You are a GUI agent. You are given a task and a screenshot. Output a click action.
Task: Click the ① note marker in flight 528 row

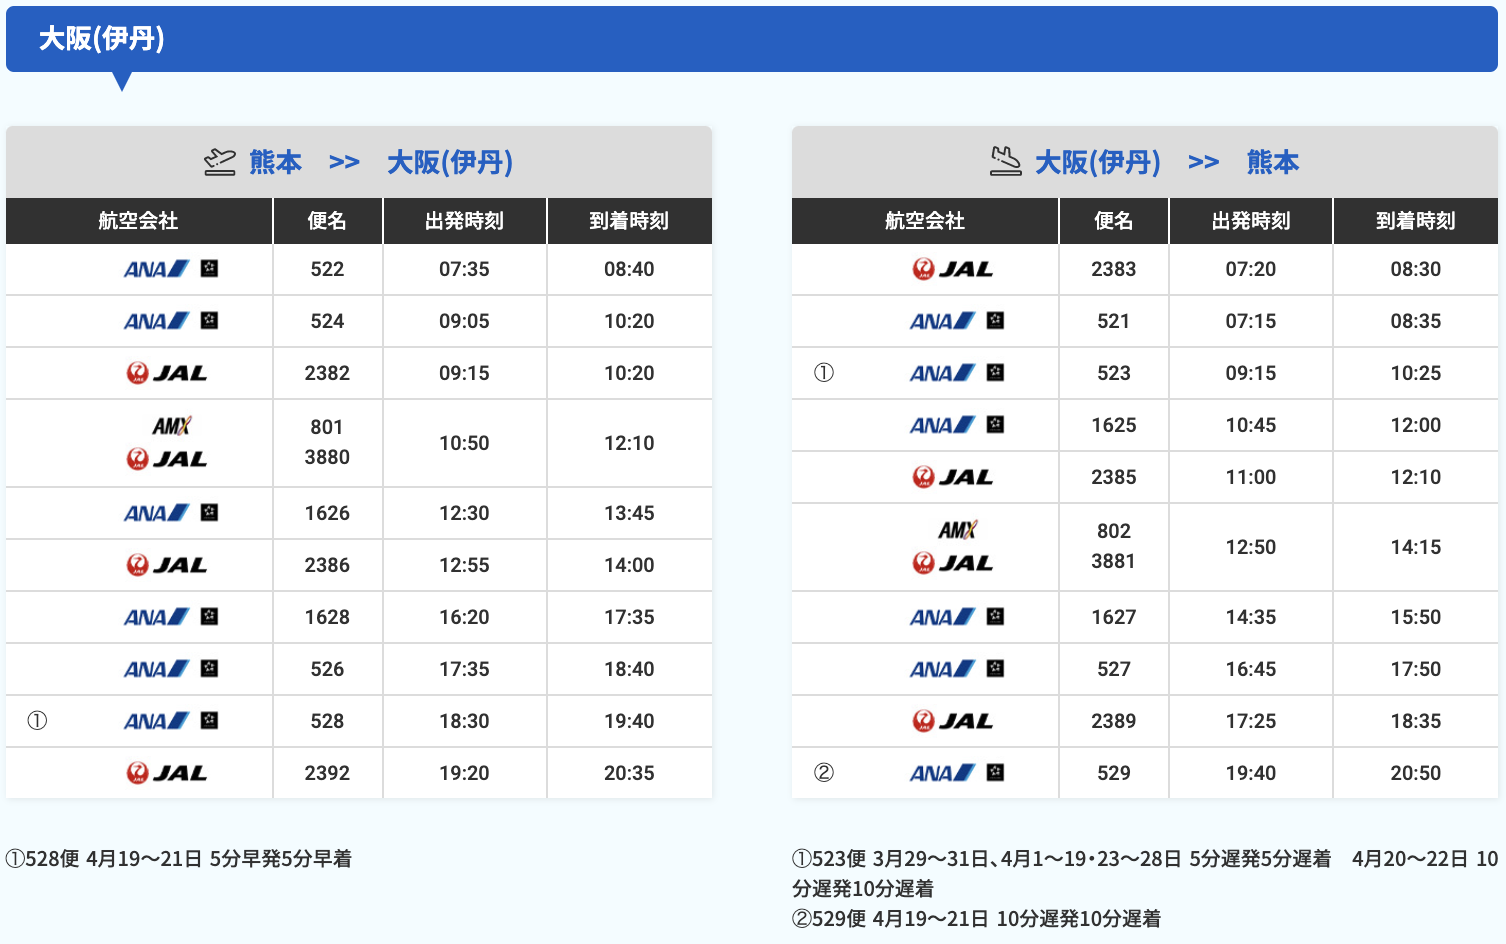pyautogui.click(x=37, y=721)
